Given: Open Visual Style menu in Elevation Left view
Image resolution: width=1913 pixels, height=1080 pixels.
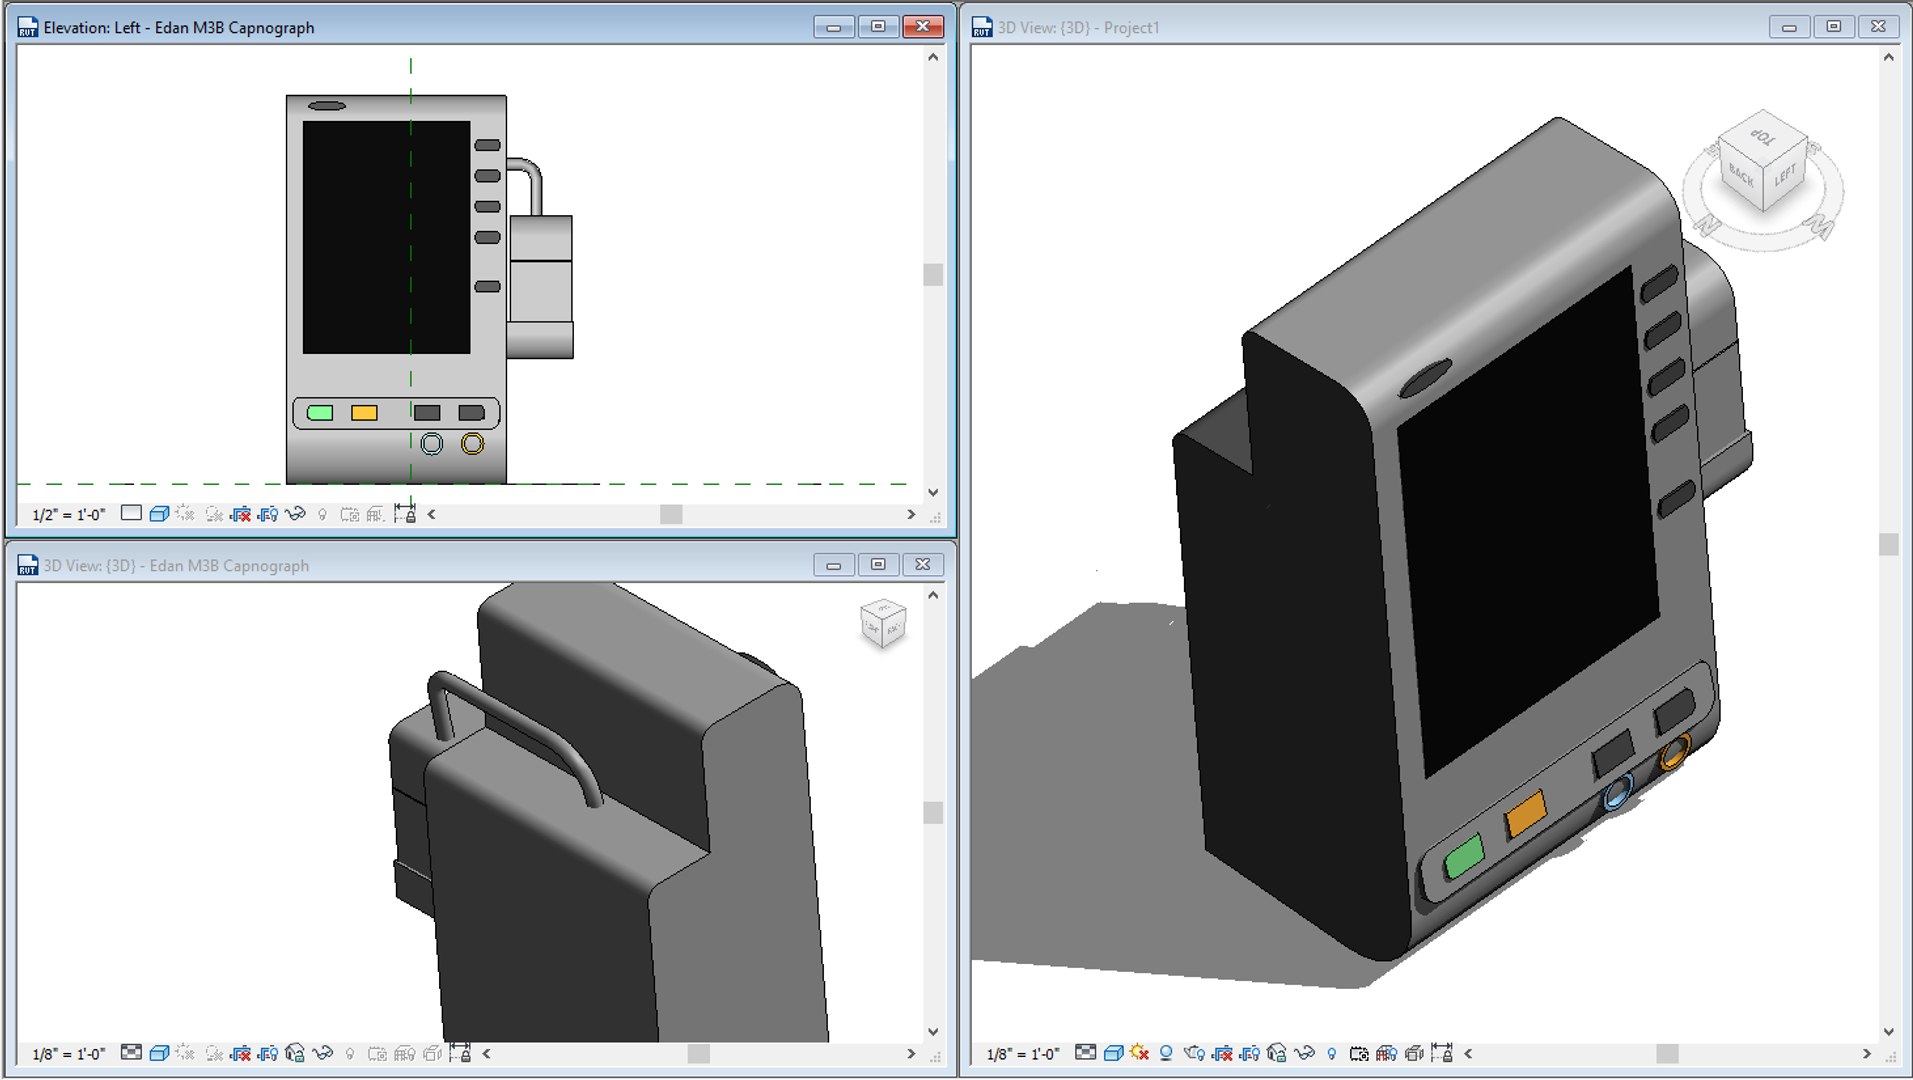Looking at the screenshot, I should pyautogui.click(x=159, y=514).
